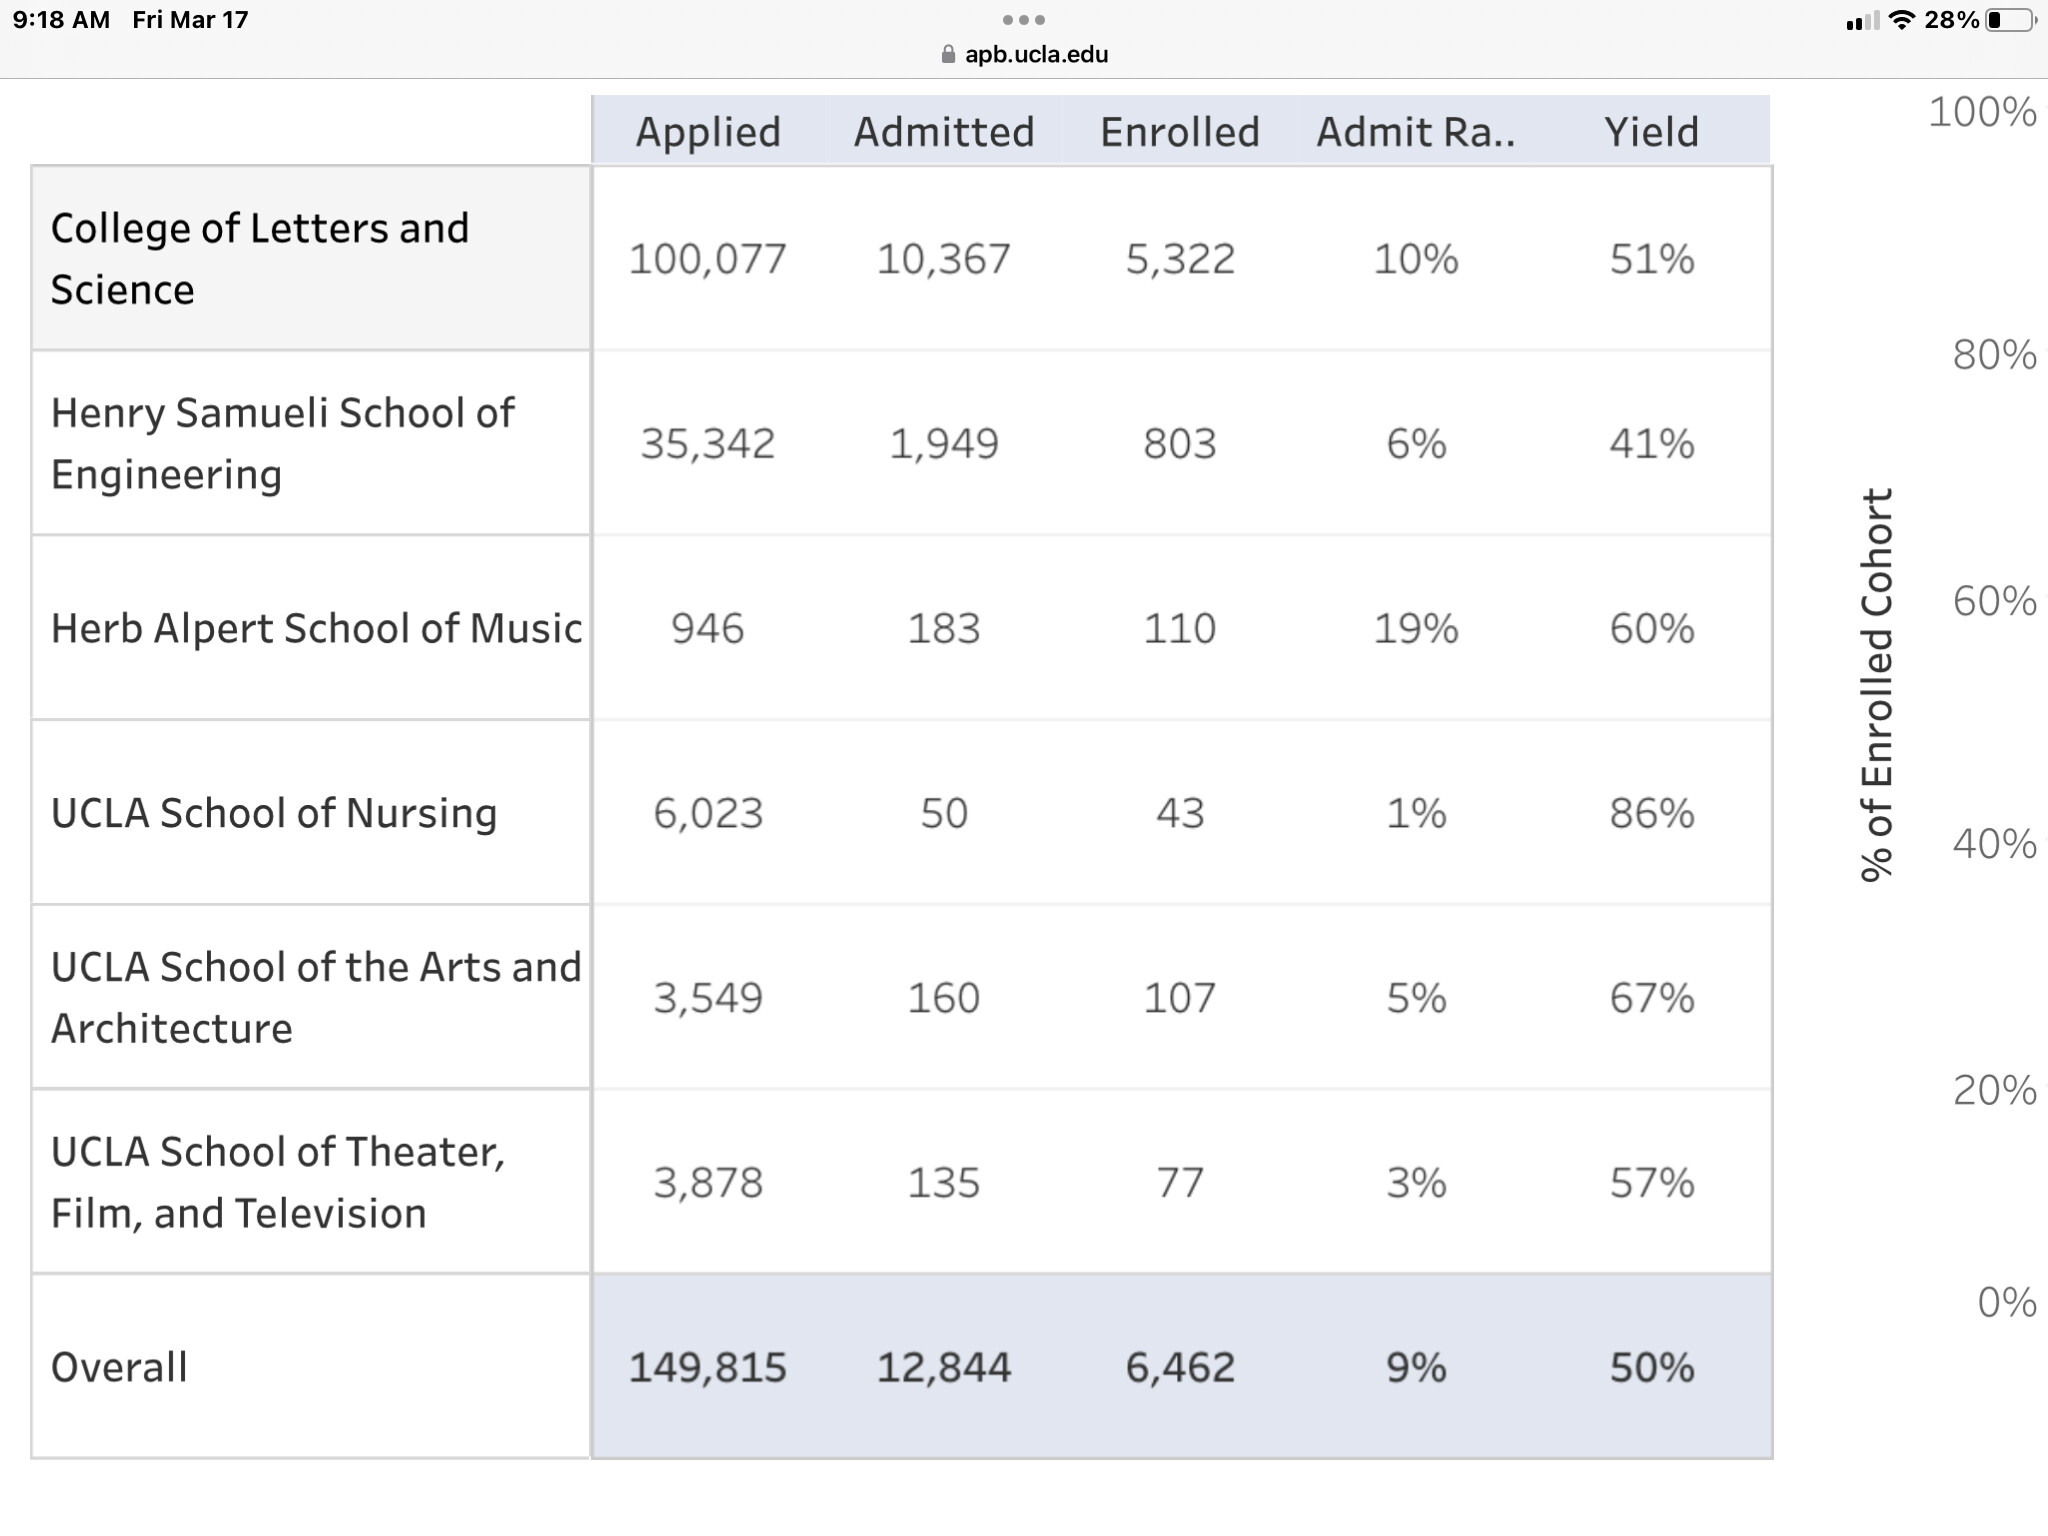This screenshot has width=2048, height=1536.
Task: Click the truncated Admit Rate column header
Action: point(1415,132)
